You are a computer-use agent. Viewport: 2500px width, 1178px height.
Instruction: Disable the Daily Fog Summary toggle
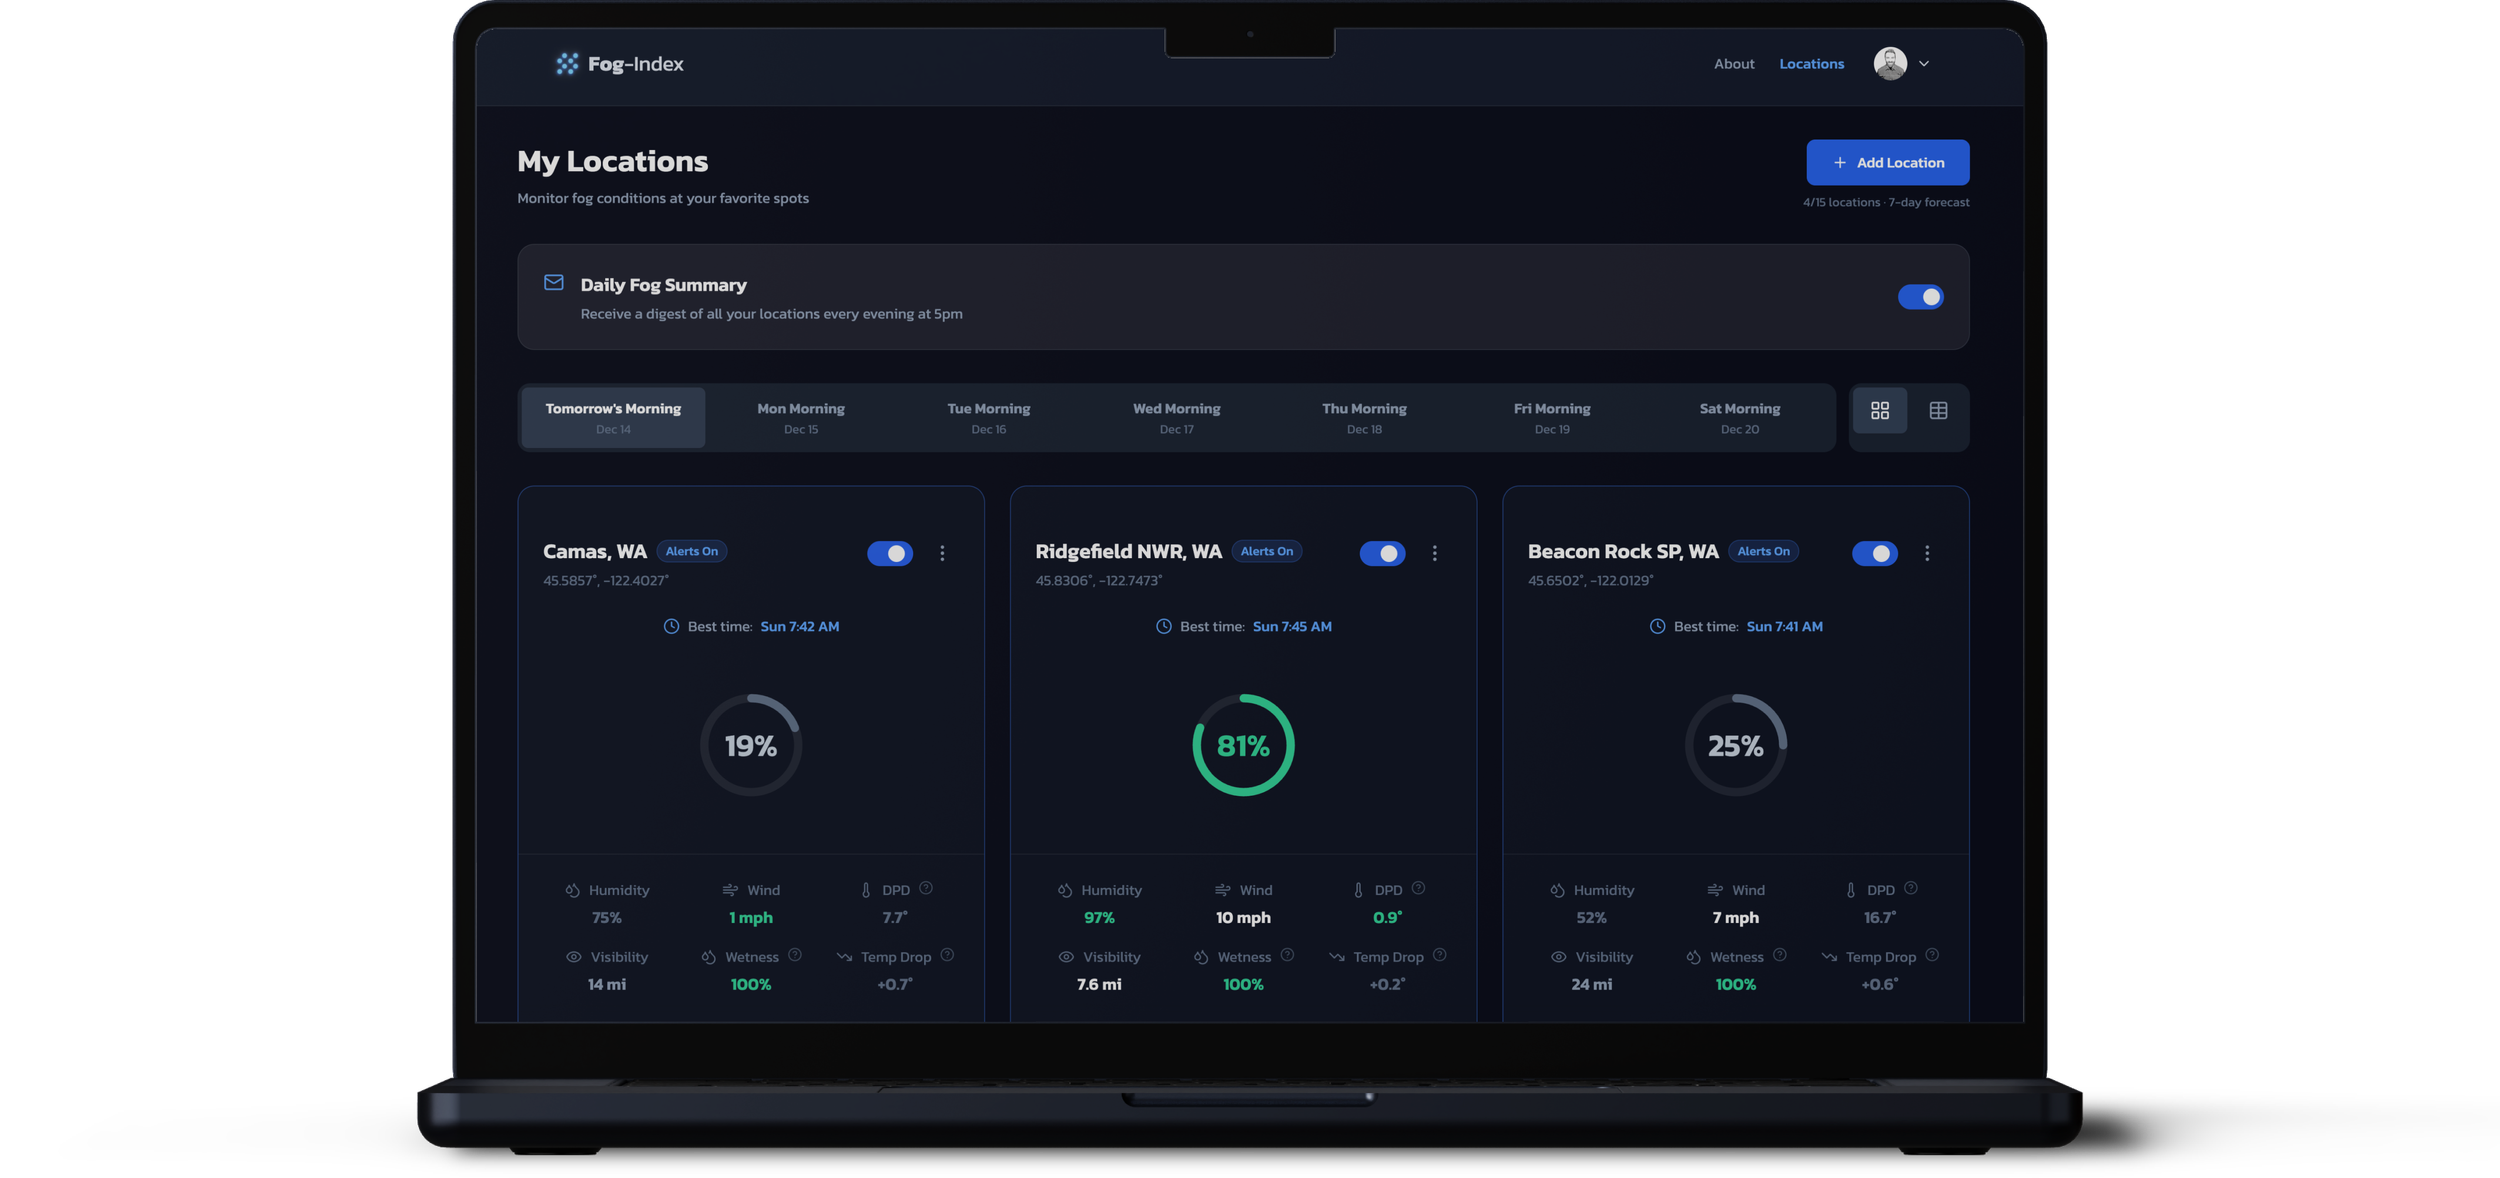[1920, 297]
